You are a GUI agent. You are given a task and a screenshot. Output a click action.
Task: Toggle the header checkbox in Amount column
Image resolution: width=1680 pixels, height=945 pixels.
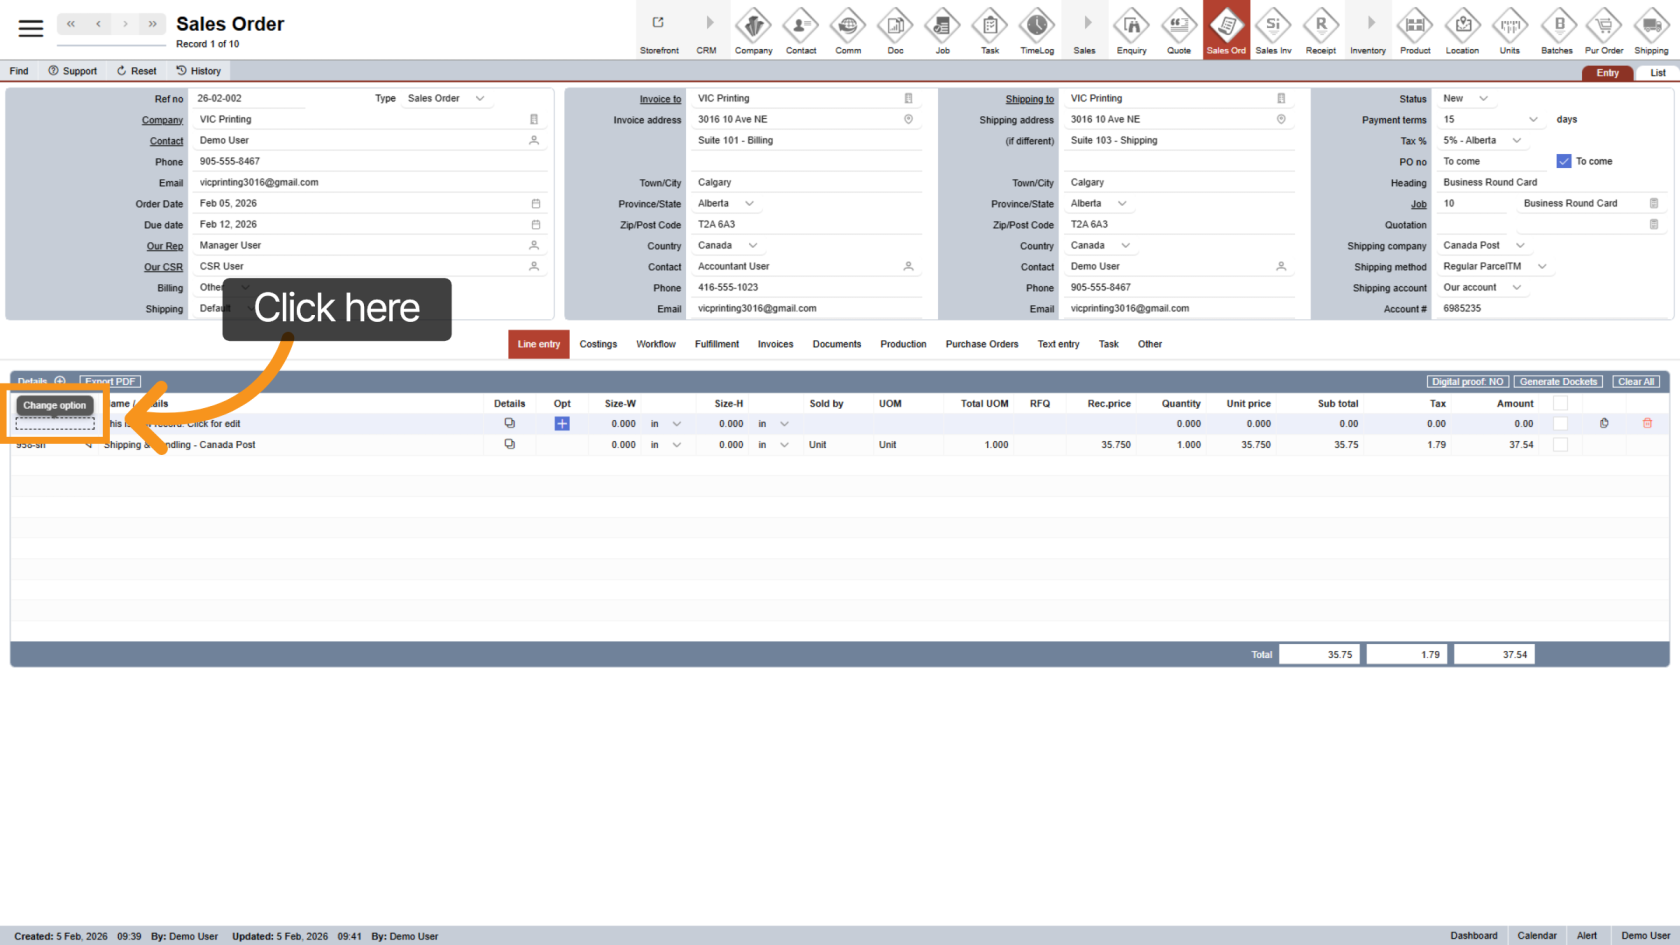pos(1560,404)
